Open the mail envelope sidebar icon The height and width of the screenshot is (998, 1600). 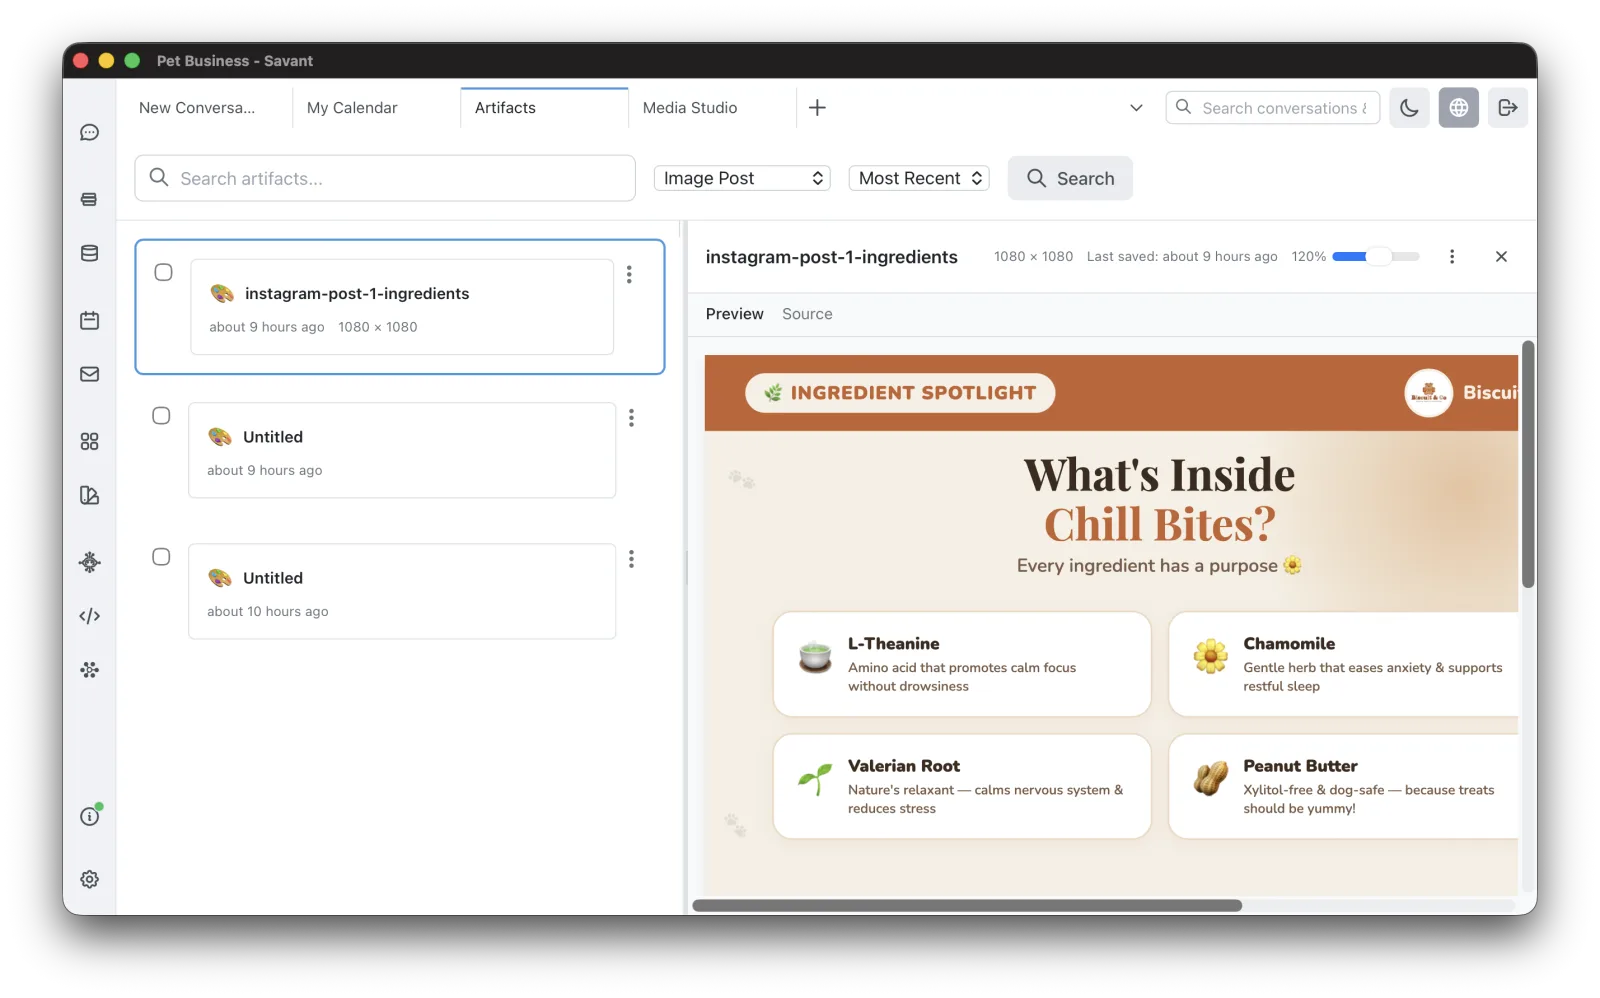point(89,374)
